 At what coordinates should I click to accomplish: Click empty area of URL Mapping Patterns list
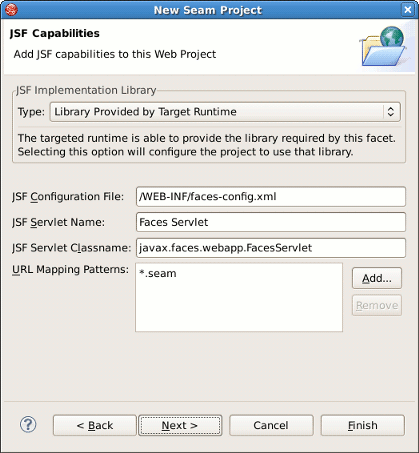pos(239,308)
